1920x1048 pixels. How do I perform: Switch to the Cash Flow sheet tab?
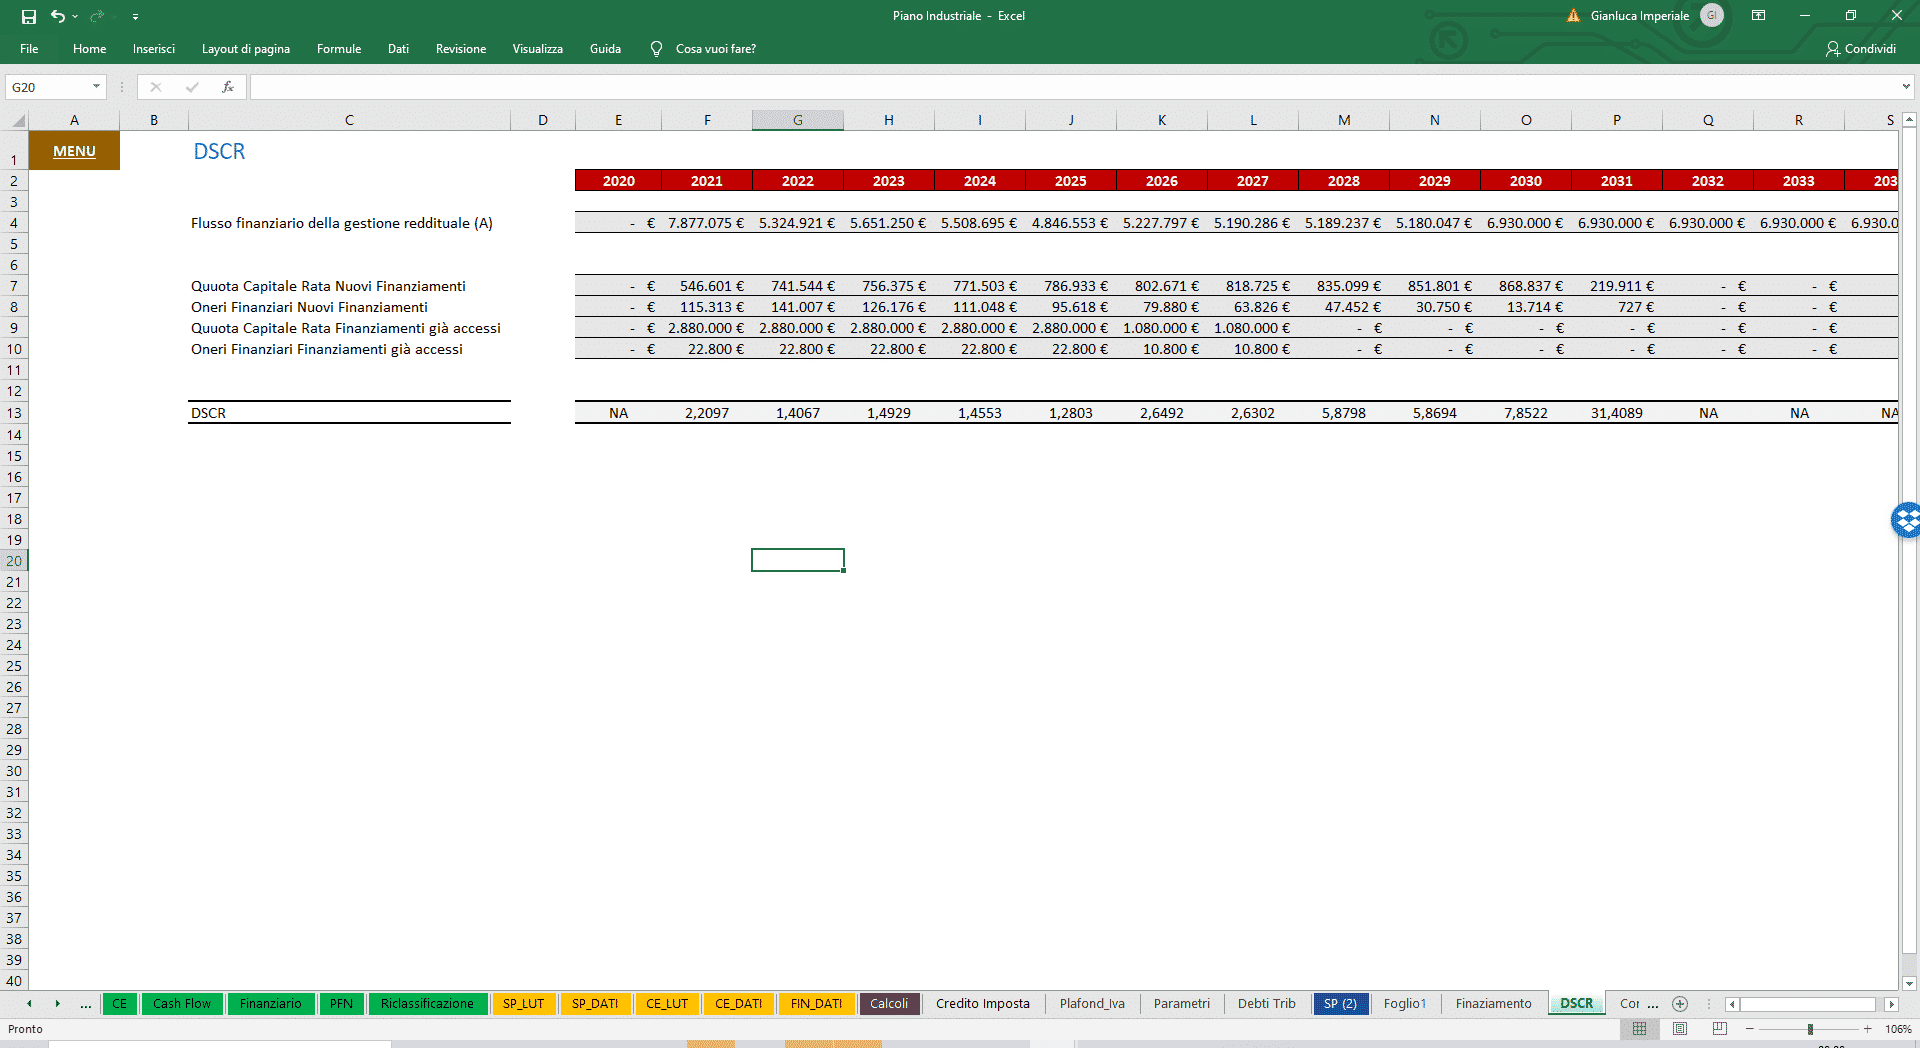[182, 1004]
